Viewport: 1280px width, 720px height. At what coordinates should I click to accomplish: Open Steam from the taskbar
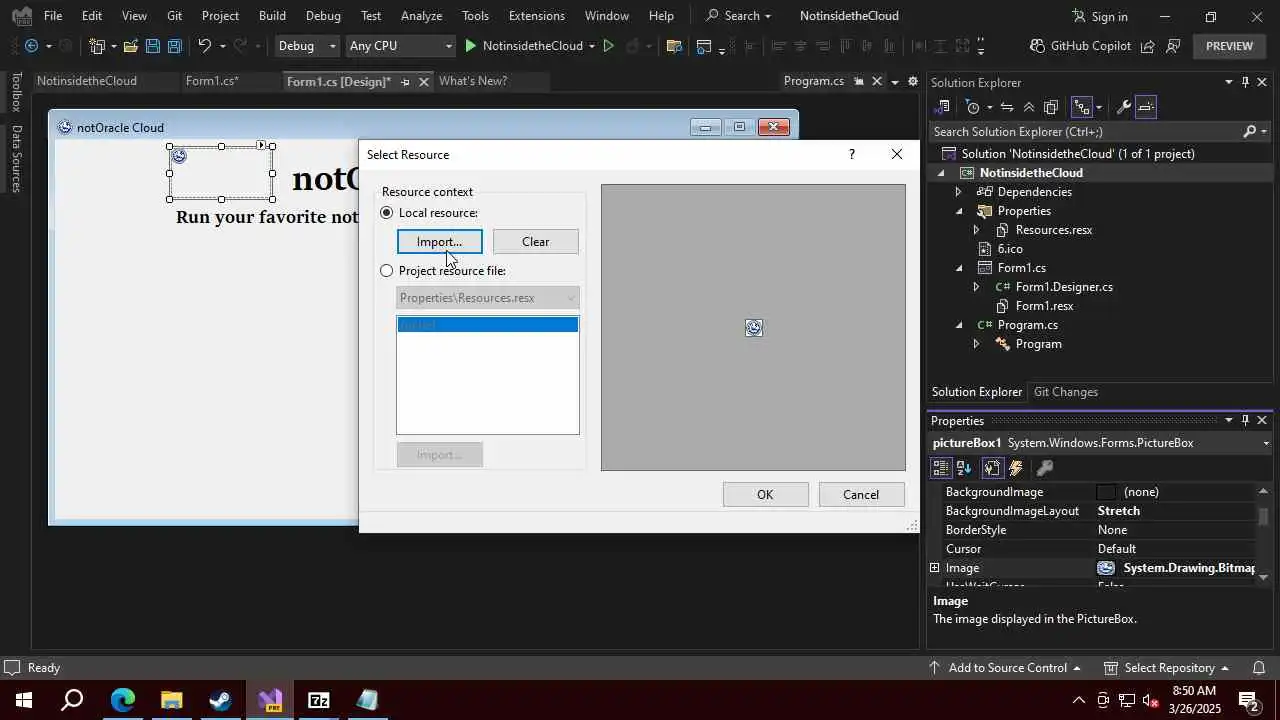pos(221,700)
